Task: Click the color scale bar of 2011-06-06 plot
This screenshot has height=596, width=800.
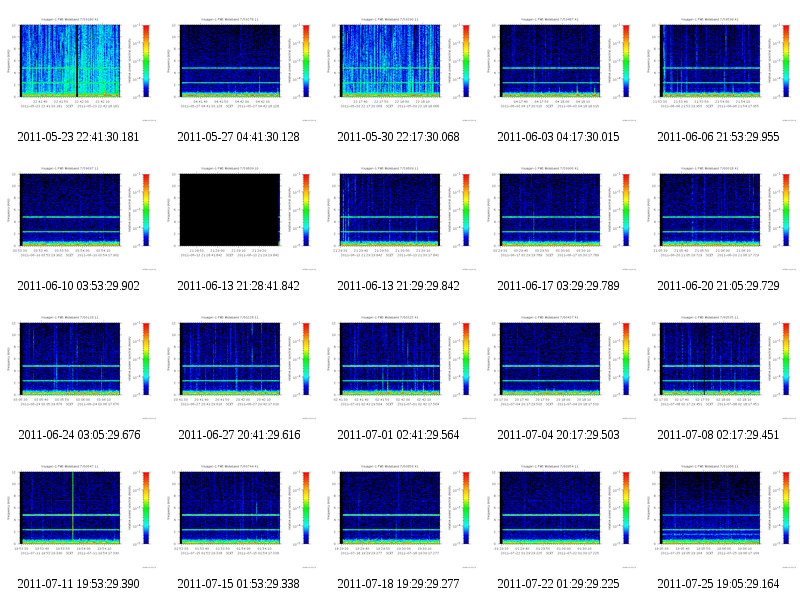Action: tap(786, 61)
